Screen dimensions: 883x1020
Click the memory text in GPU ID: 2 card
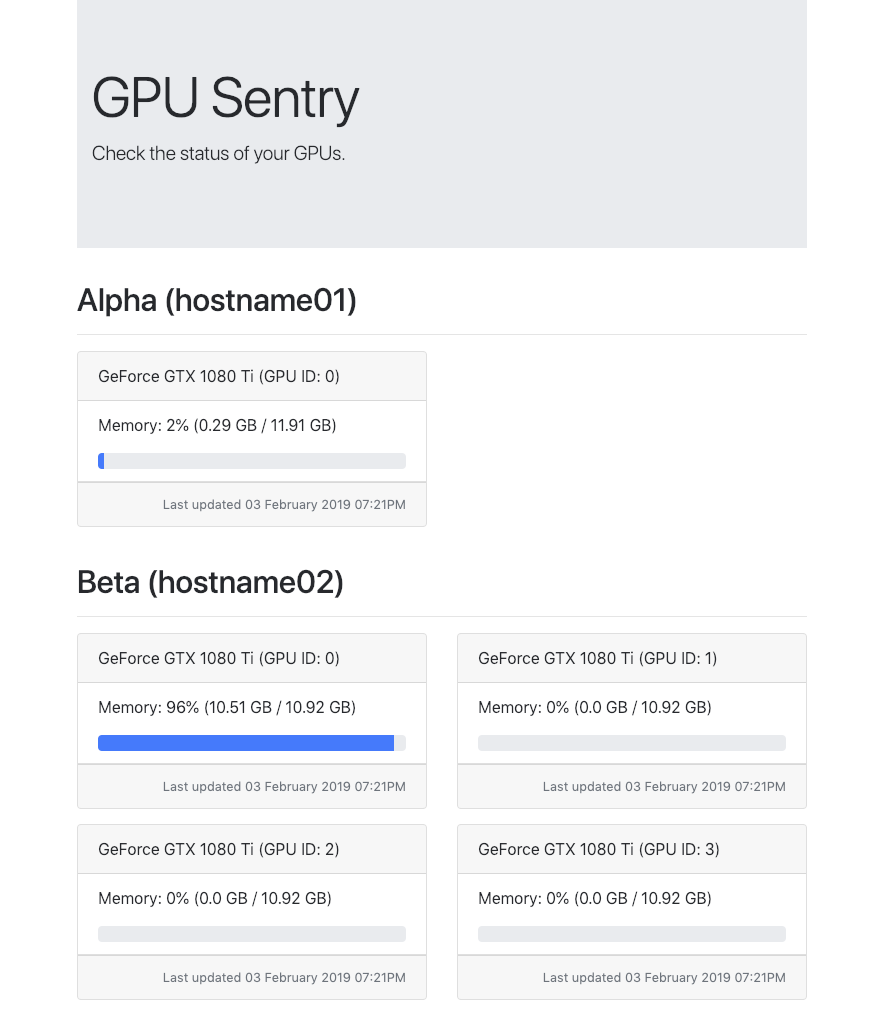click(215, 898)
